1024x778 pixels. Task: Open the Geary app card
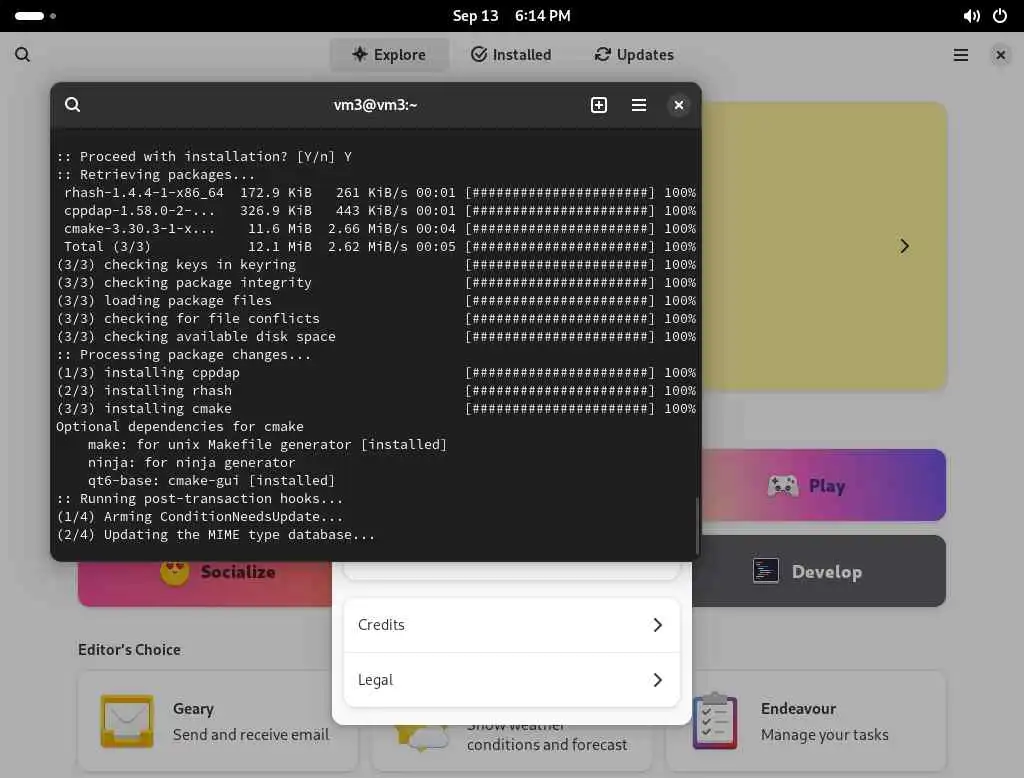[217, 721]
